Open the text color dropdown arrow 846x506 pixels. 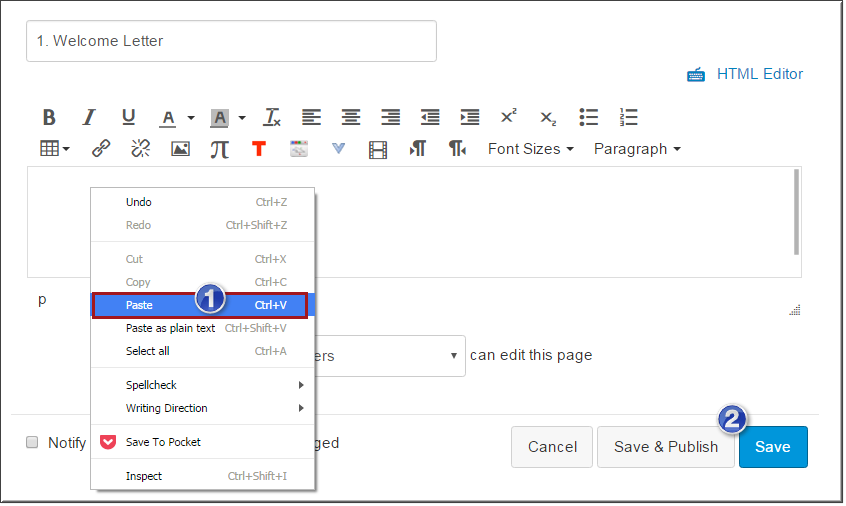(190, 118)
